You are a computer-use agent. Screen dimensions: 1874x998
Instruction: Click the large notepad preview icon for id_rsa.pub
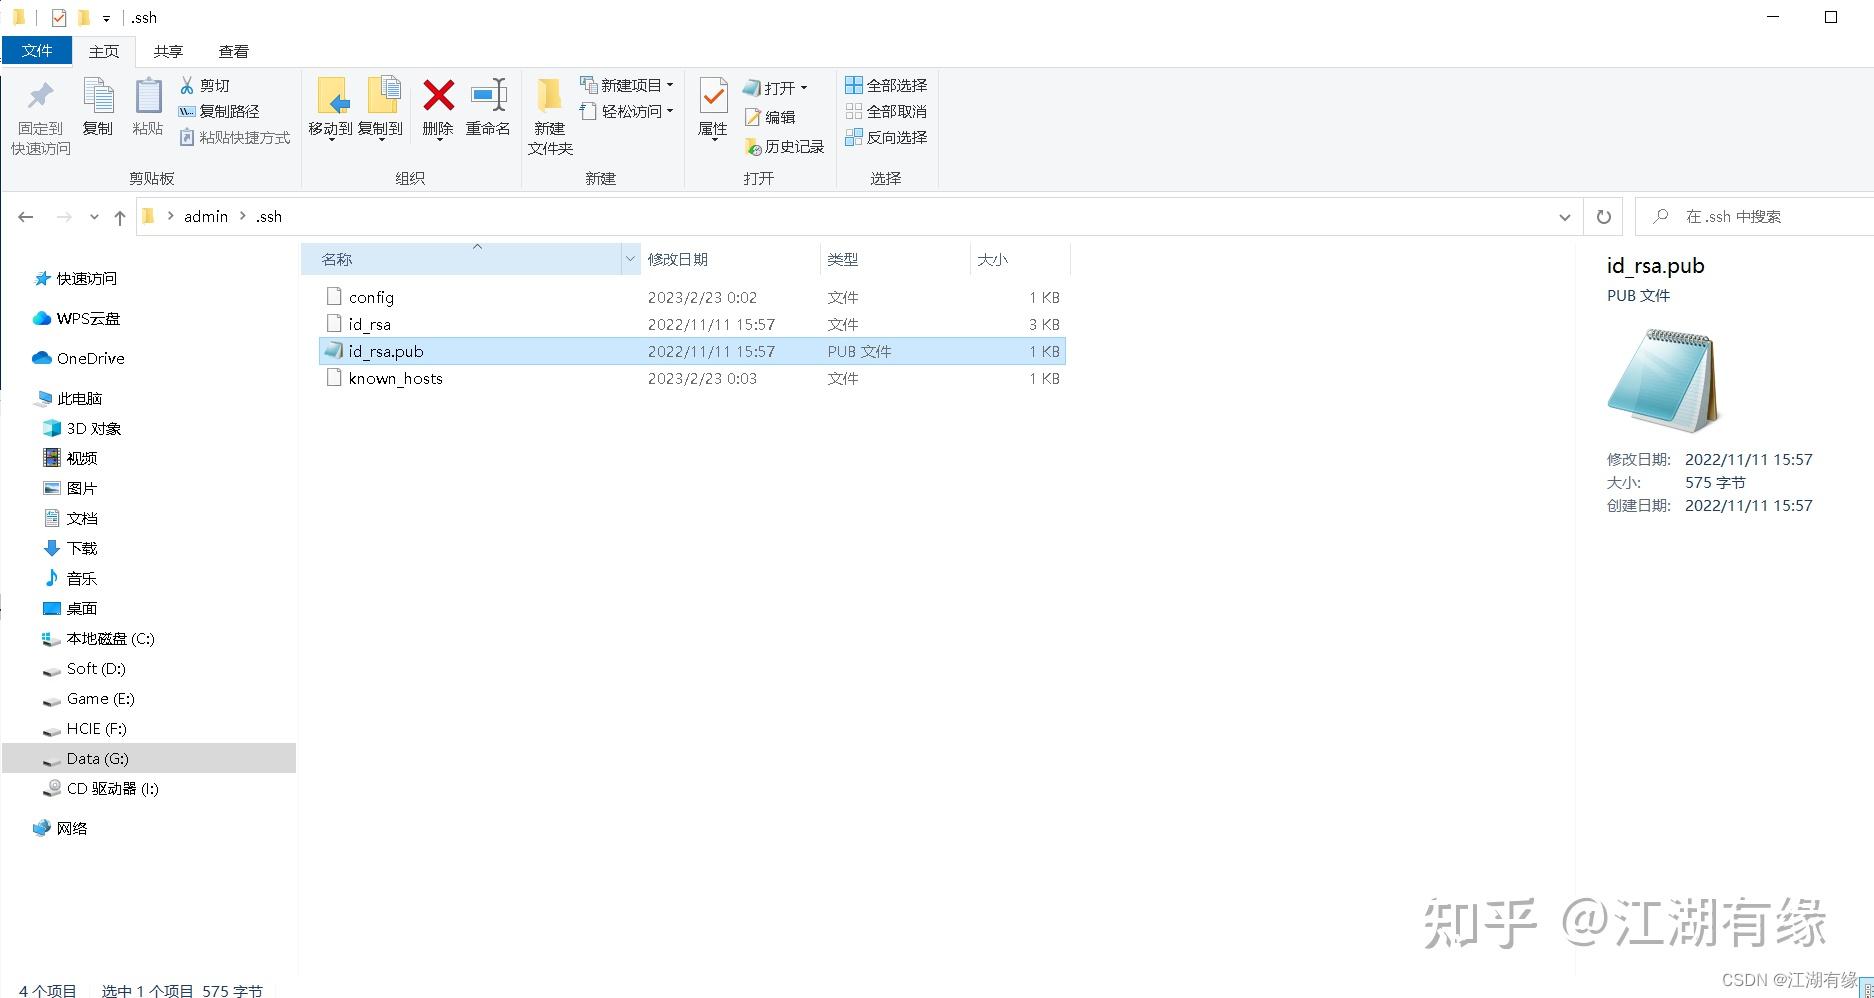pyautogui.click(x=1662, y=380)
